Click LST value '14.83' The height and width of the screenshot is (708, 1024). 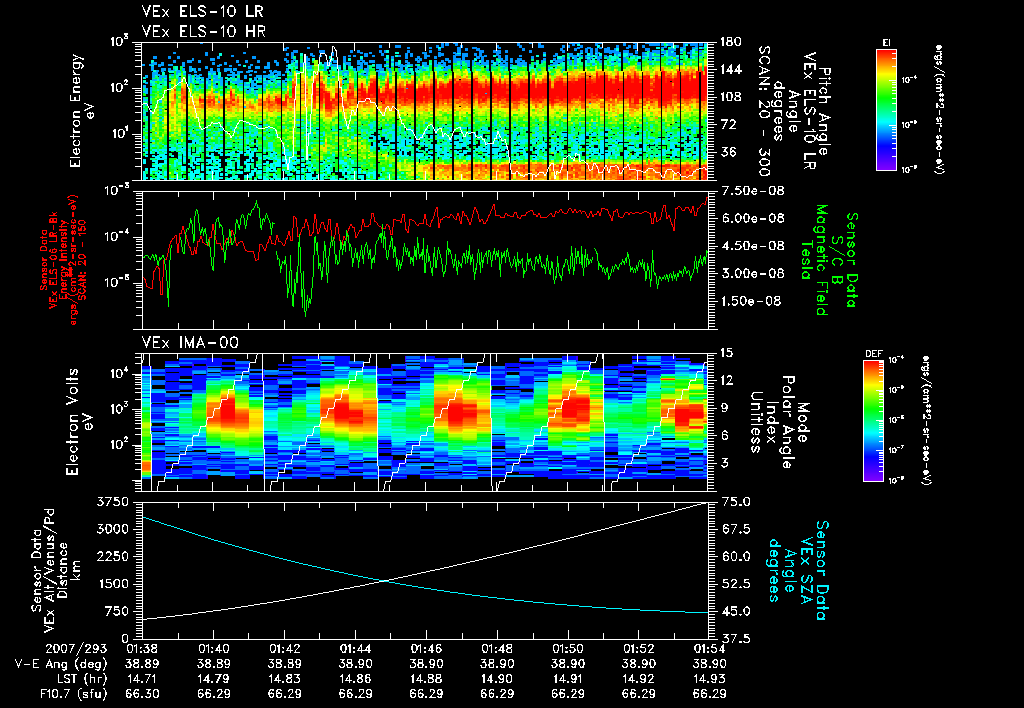[284, 679]
